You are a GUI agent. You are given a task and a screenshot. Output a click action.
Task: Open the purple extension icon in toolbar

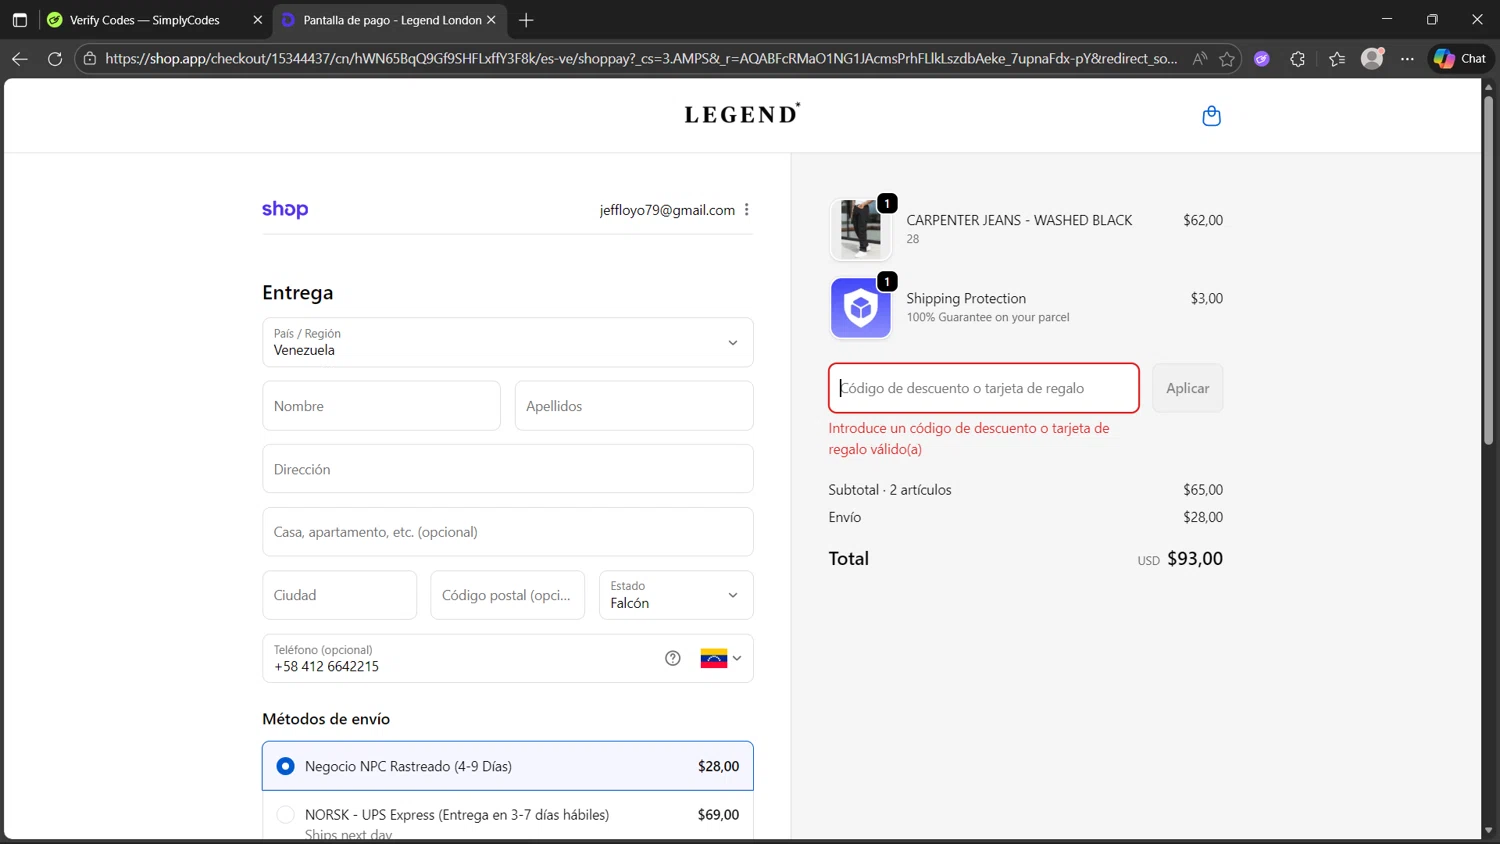(x=1262, y=59)
